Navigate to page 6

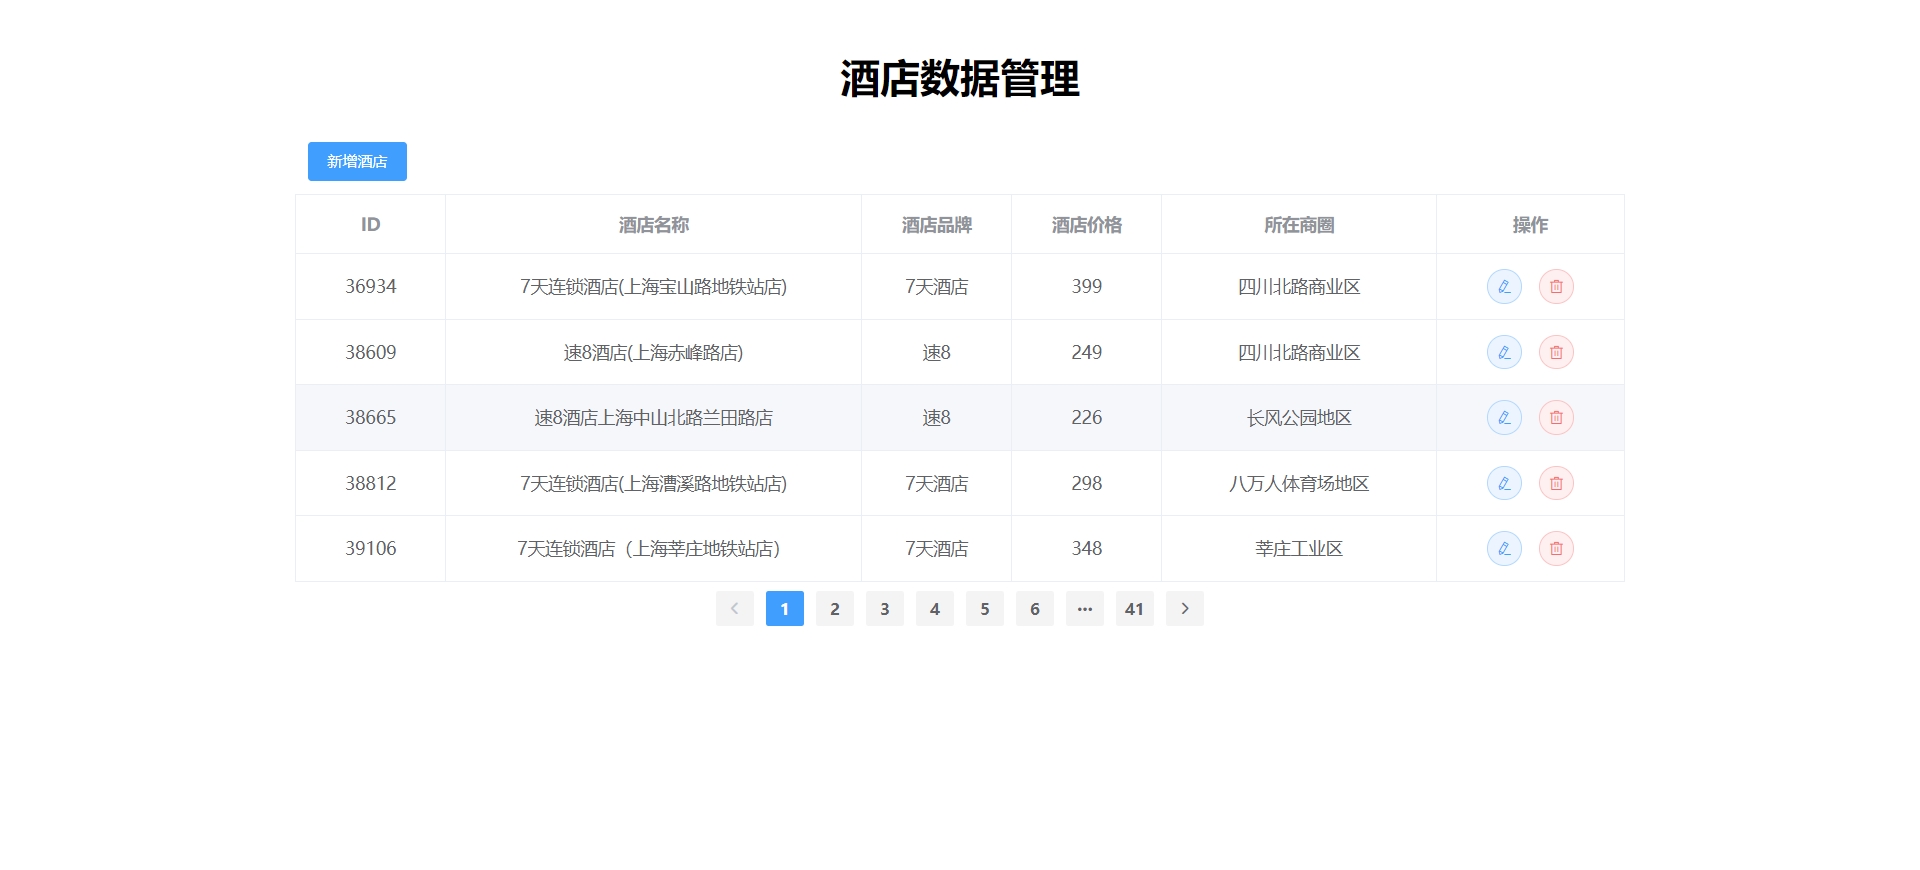pos(1035,609)
